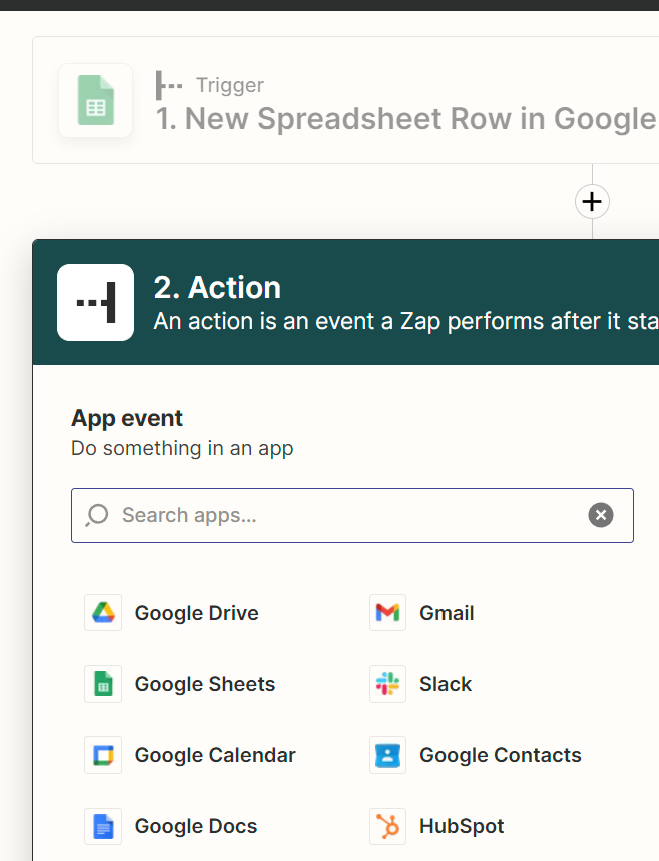
Task: Clear the search with the X button
Action: [x=600, y=516]
